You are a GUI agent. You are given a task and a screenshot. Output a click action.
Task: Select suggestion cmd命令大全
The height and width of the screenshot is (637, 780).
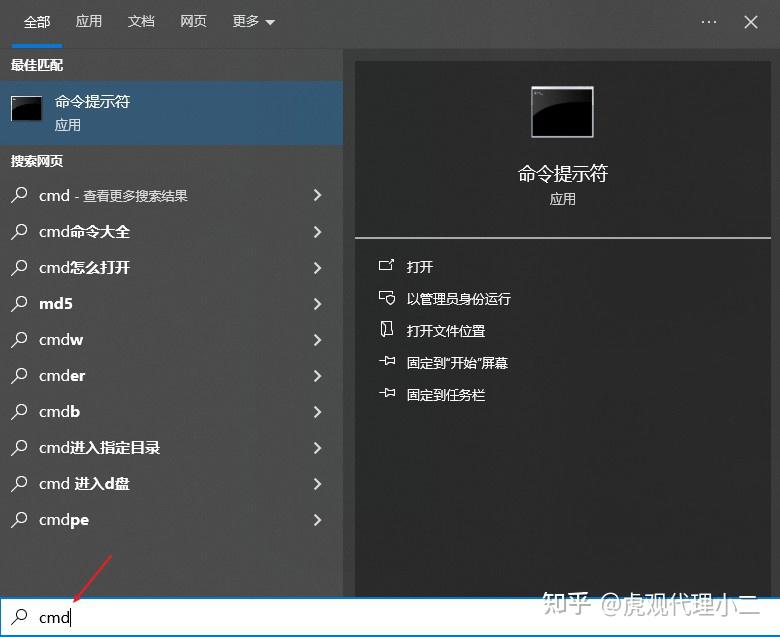click(x=171, y=232)
